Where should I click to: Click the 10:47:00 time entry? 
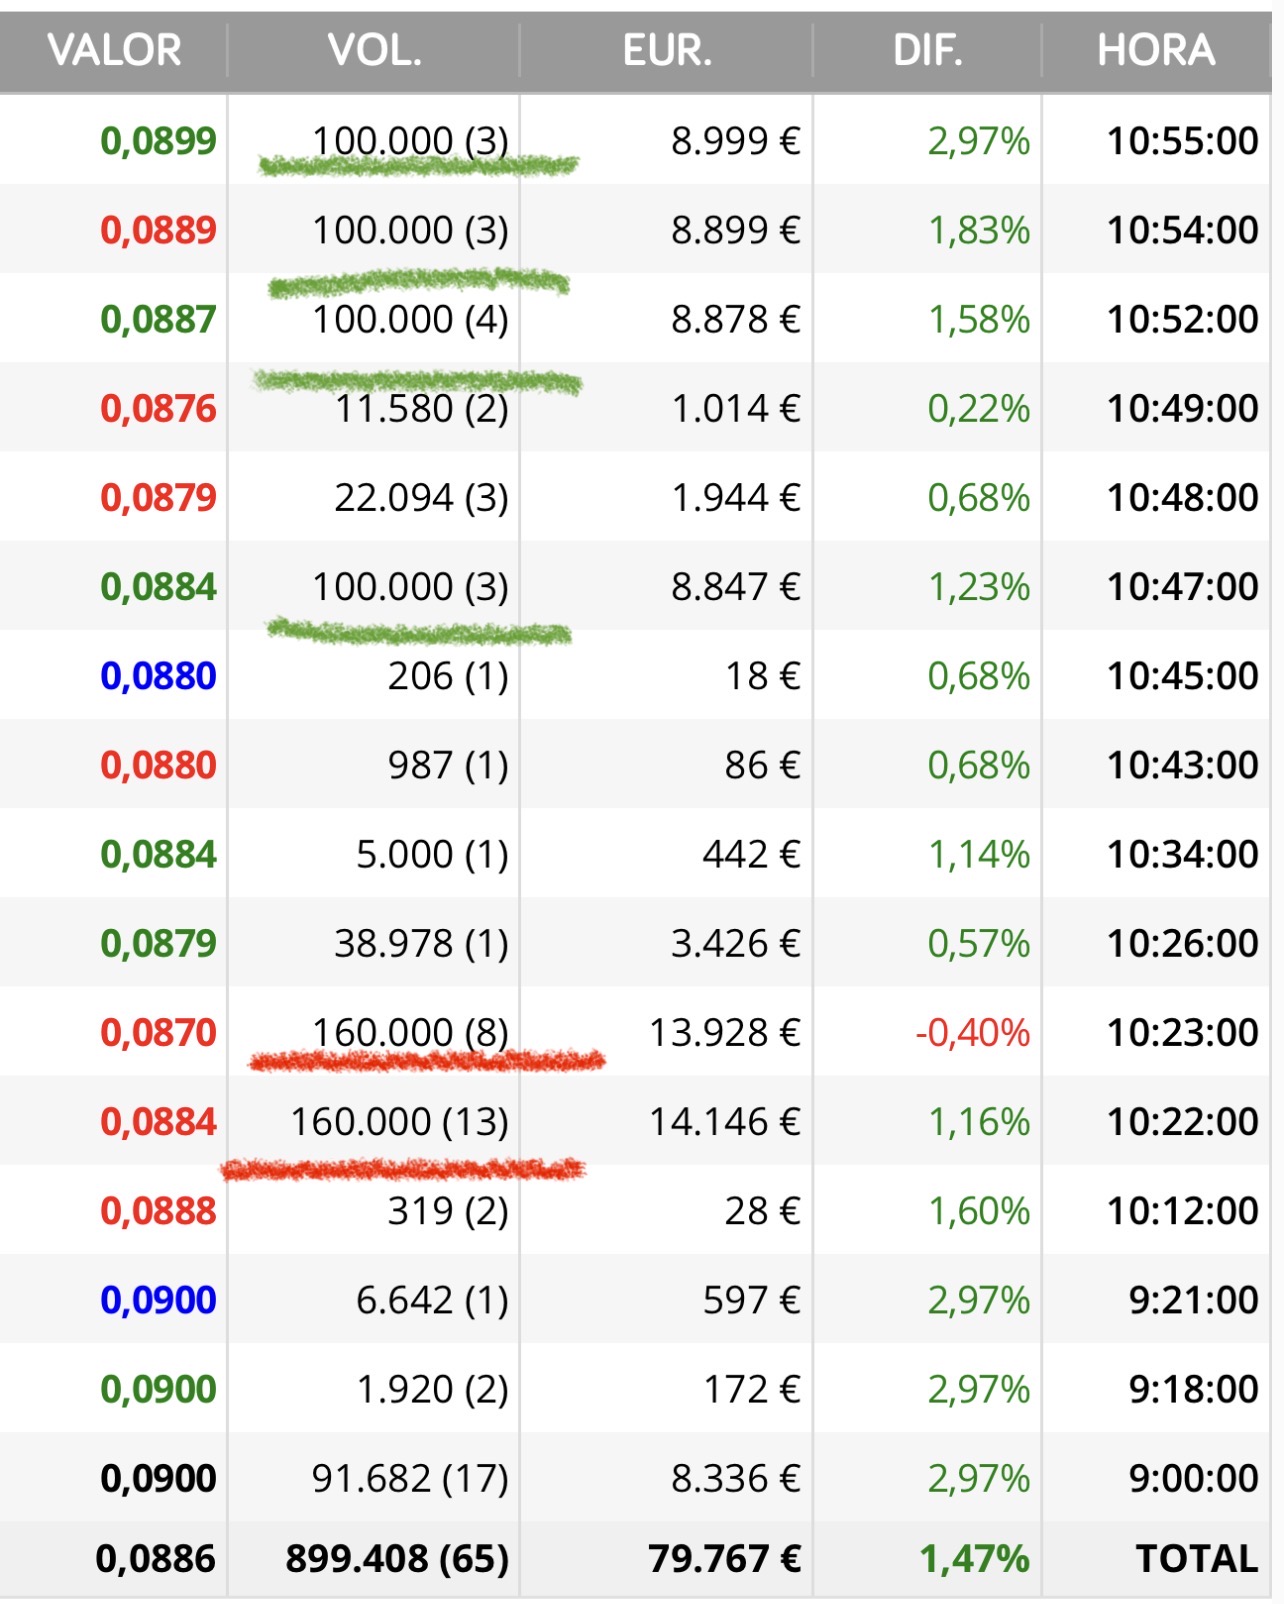(x=1182, y=586)
